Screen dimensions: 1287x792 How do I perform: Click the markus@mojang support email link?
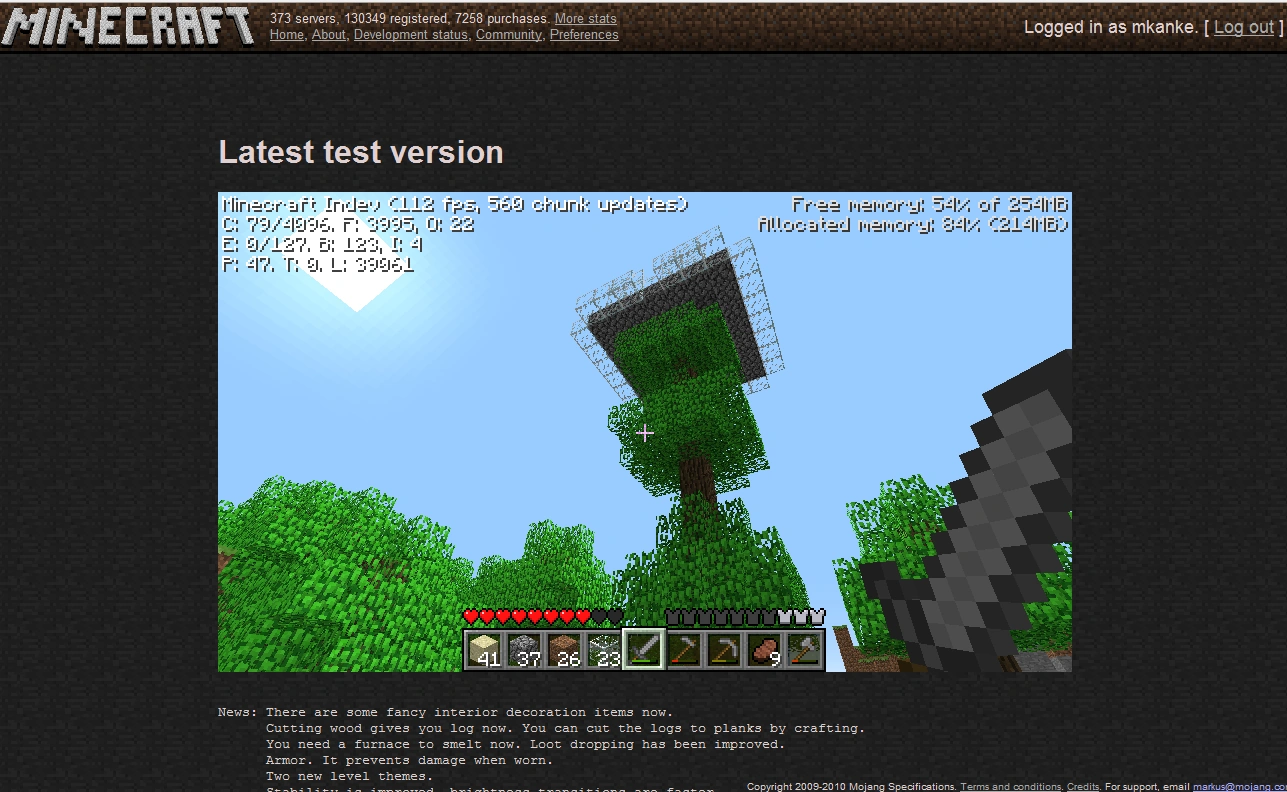1240,787
